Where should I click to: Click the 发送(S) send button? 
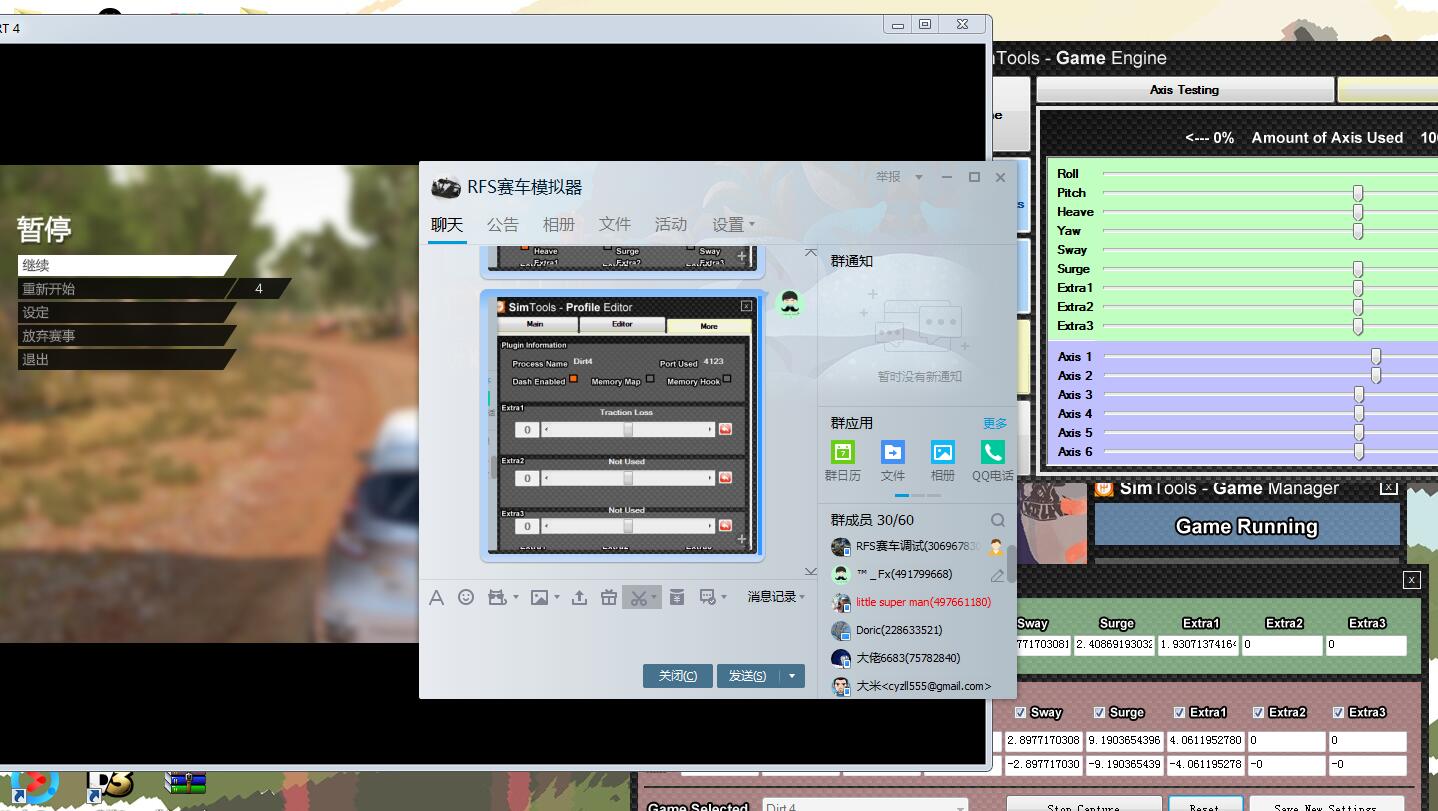click(748, 676)
